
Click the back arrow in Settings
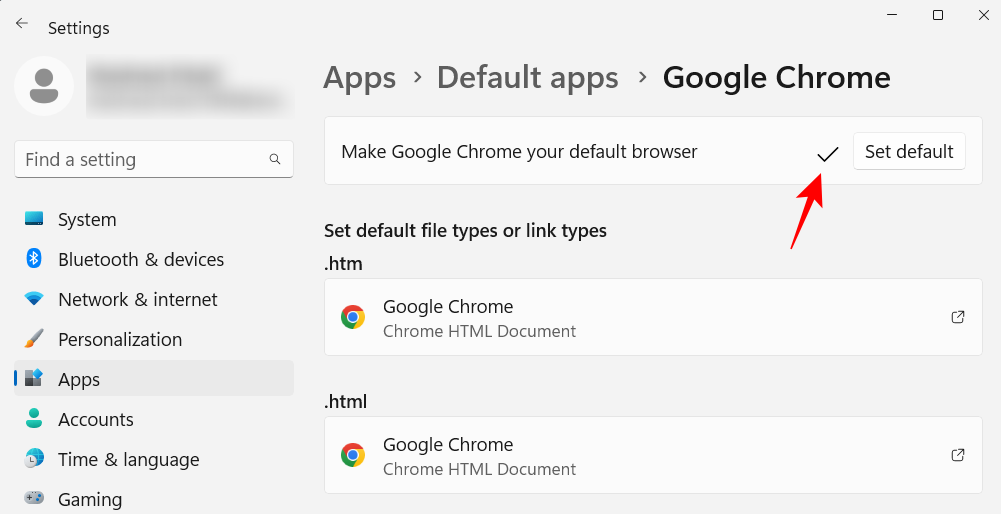point(22,24)
